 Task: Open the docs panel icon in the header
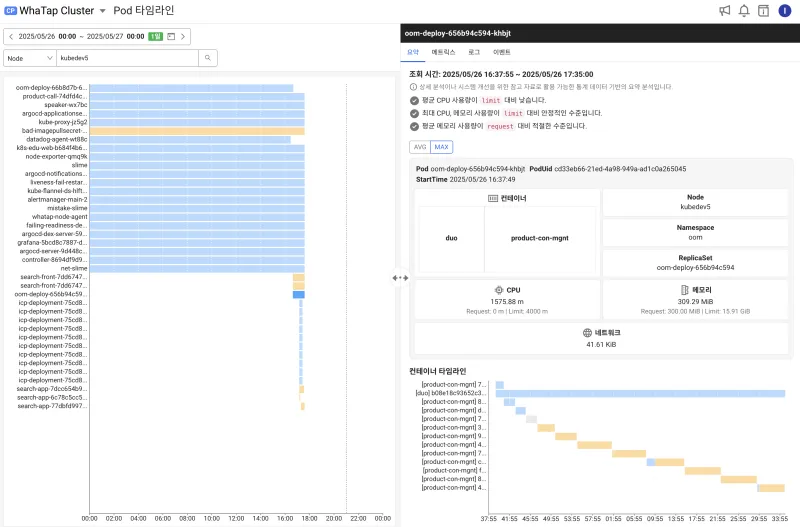pyautogui.click(x=763, y=11)
